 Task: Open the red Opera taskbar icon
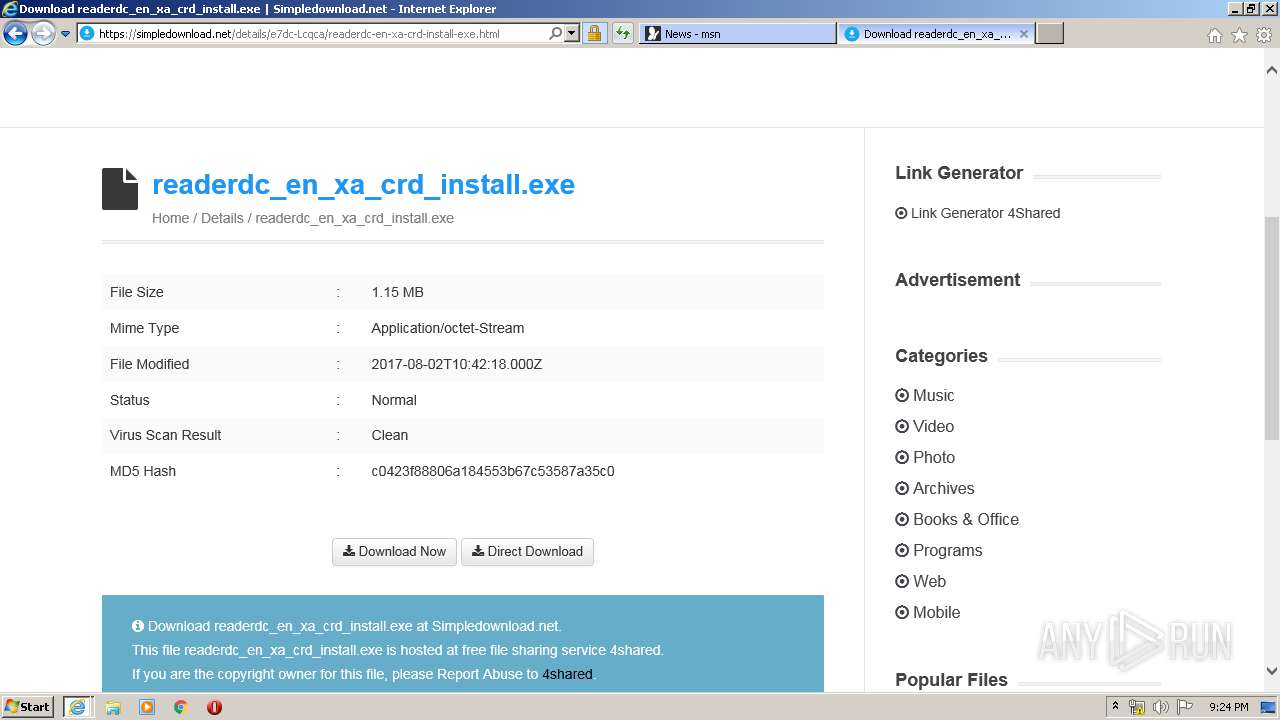click(214, 707)
